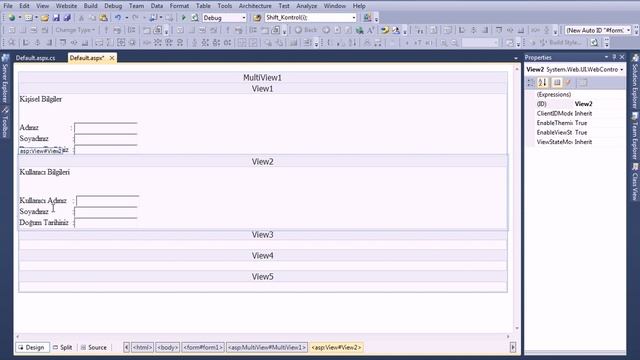Click the Categorized icon in Properties
Screen dimensions: 640x360
coord(531,83)
